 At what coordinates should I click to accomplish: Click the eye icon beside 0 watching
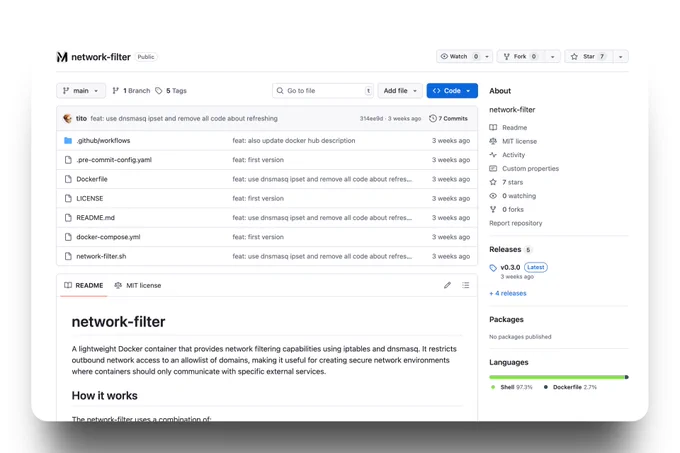click(493, 196)
